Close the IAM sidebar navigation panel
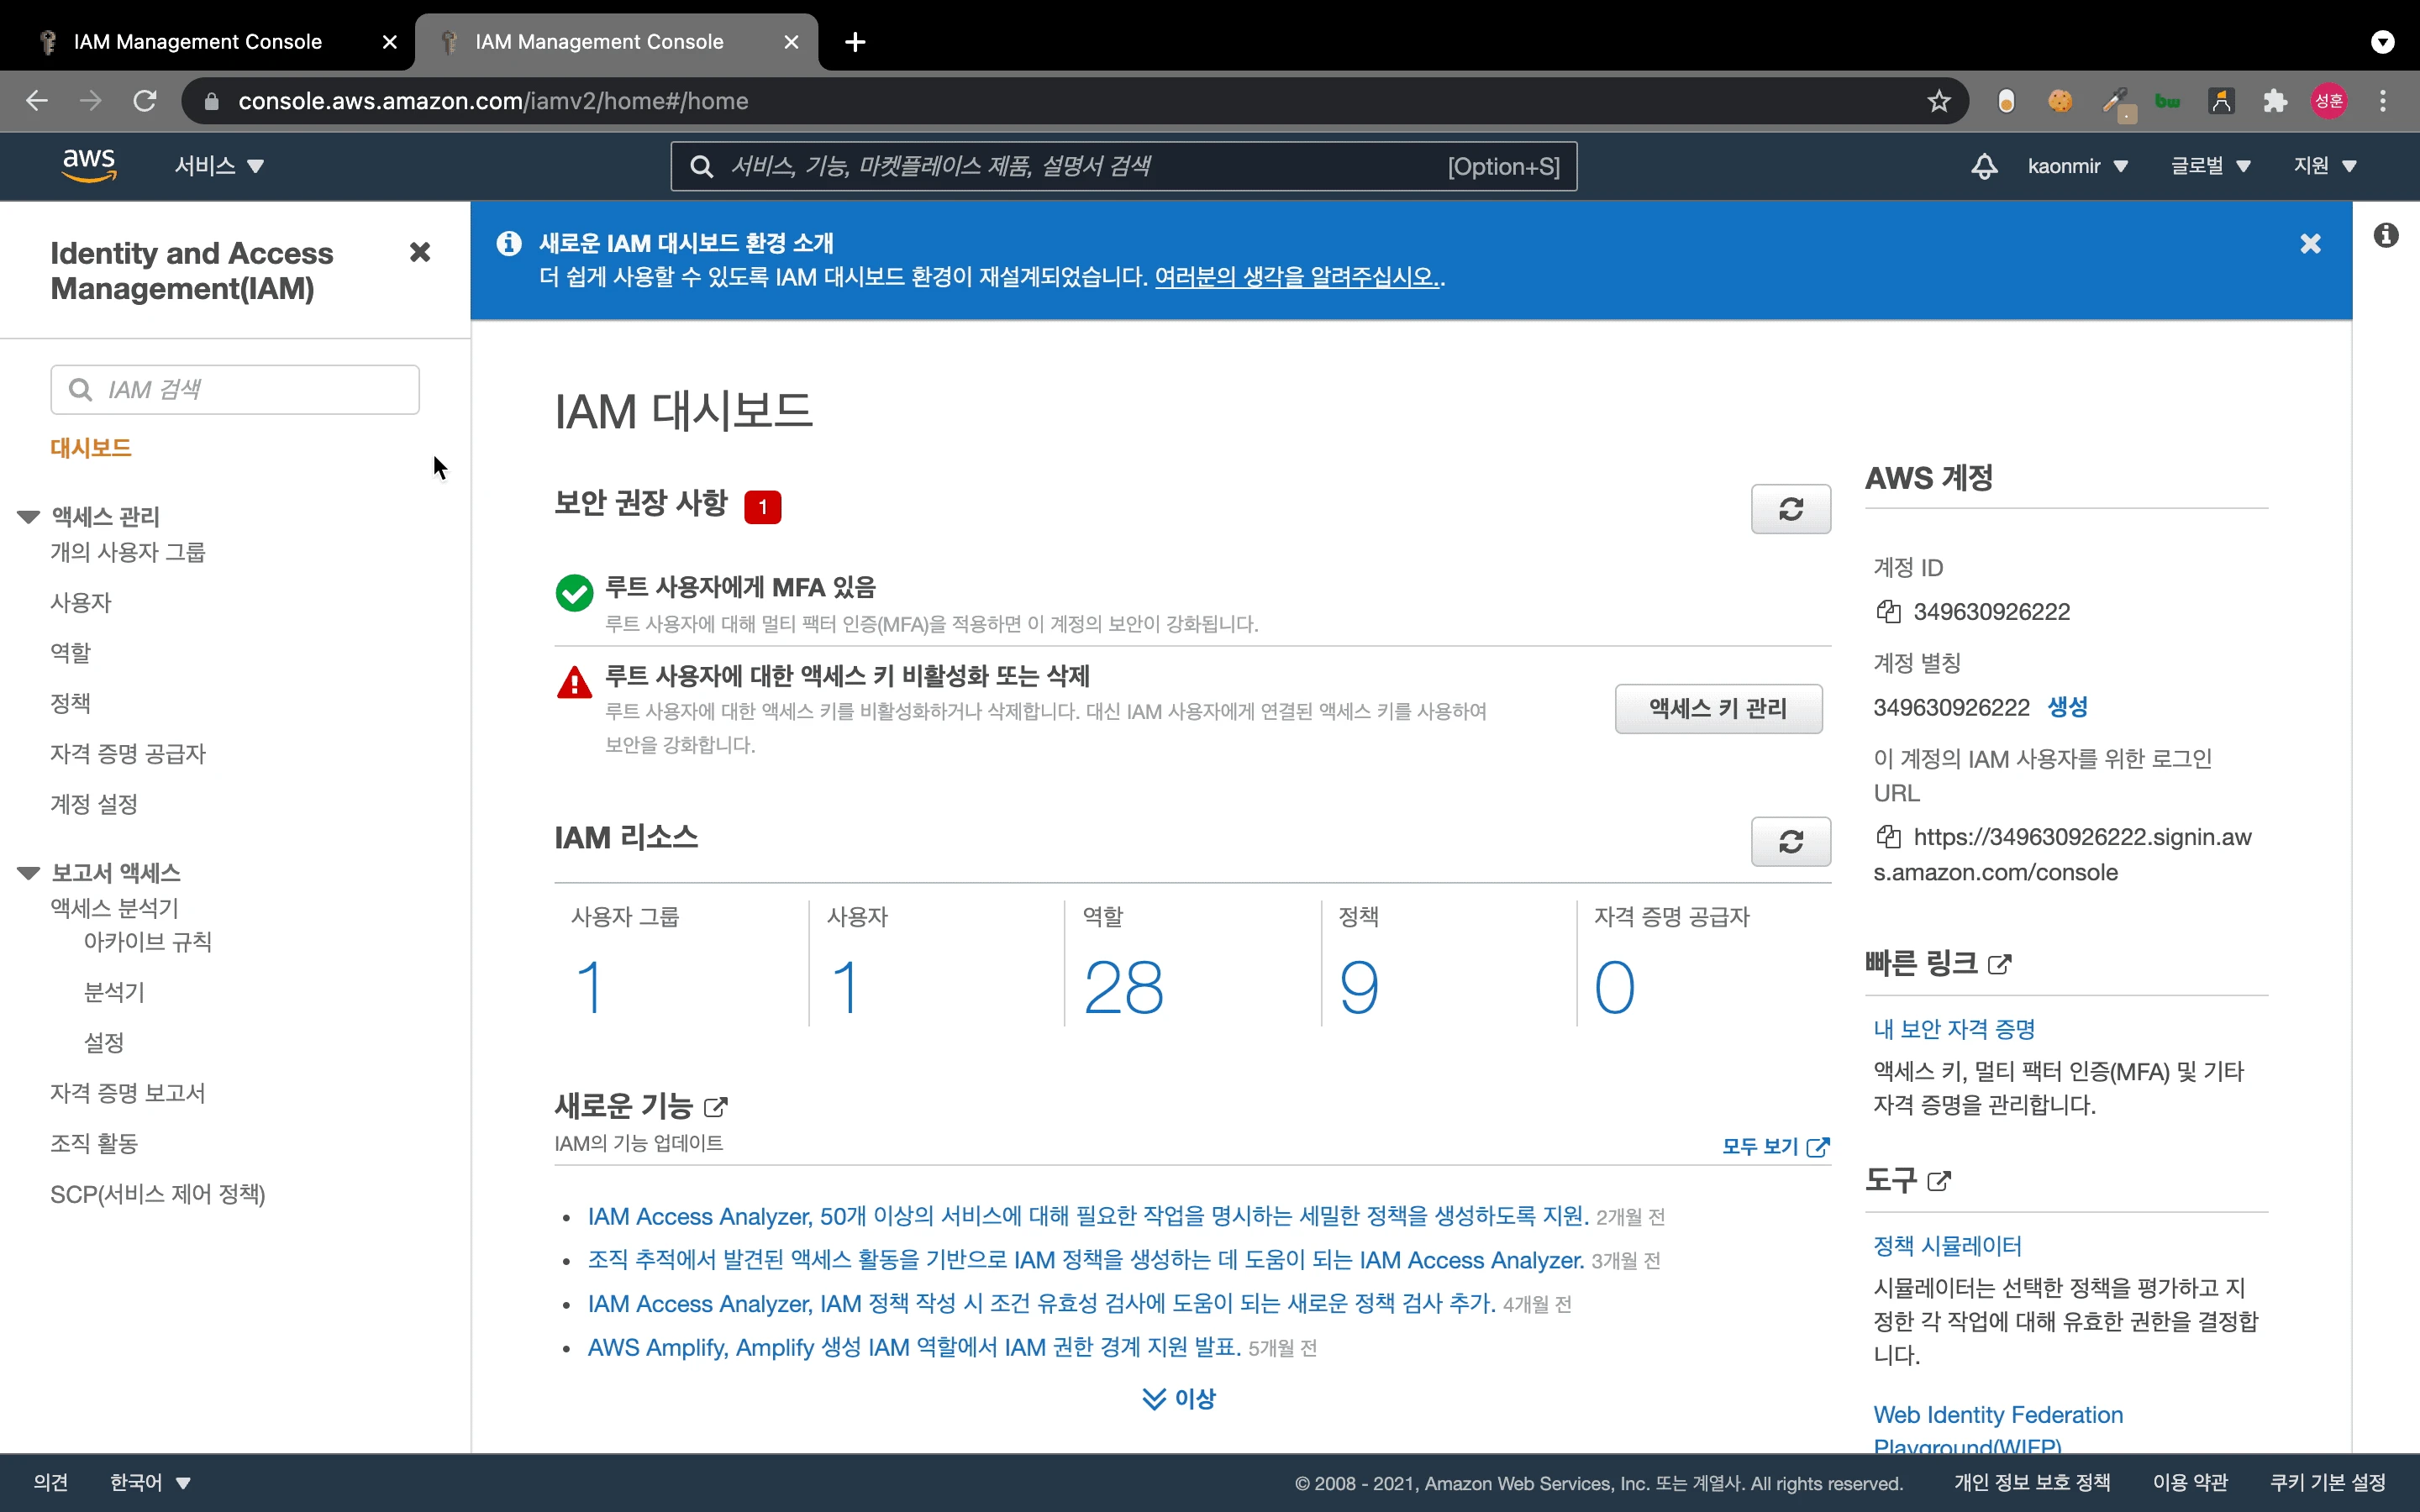The image size is (2420, 1512). (x=420, y=252)
